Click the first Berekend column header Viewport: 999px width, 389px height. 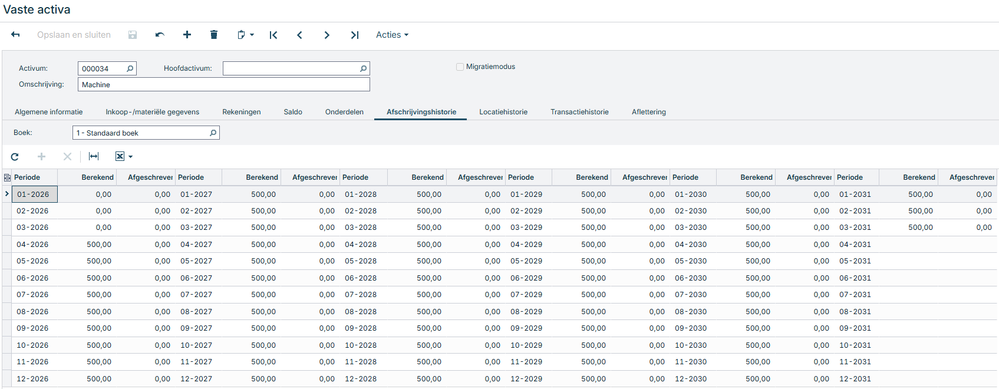(86, 178)
